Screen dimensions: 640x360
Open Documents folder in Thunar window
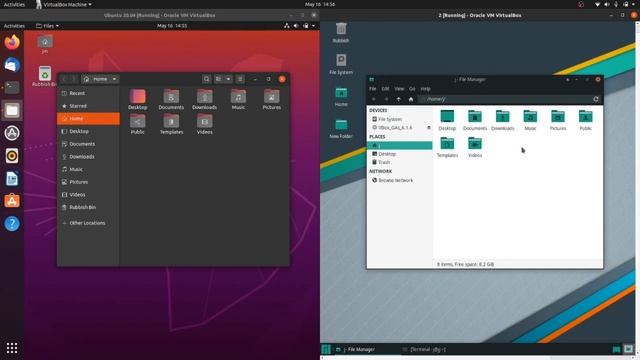(x=475, y=120)
